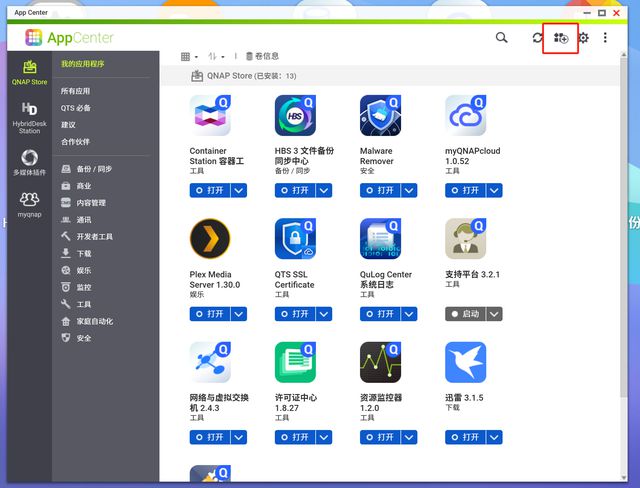Select 合作伙伴 category

click(x=76, y=142)
